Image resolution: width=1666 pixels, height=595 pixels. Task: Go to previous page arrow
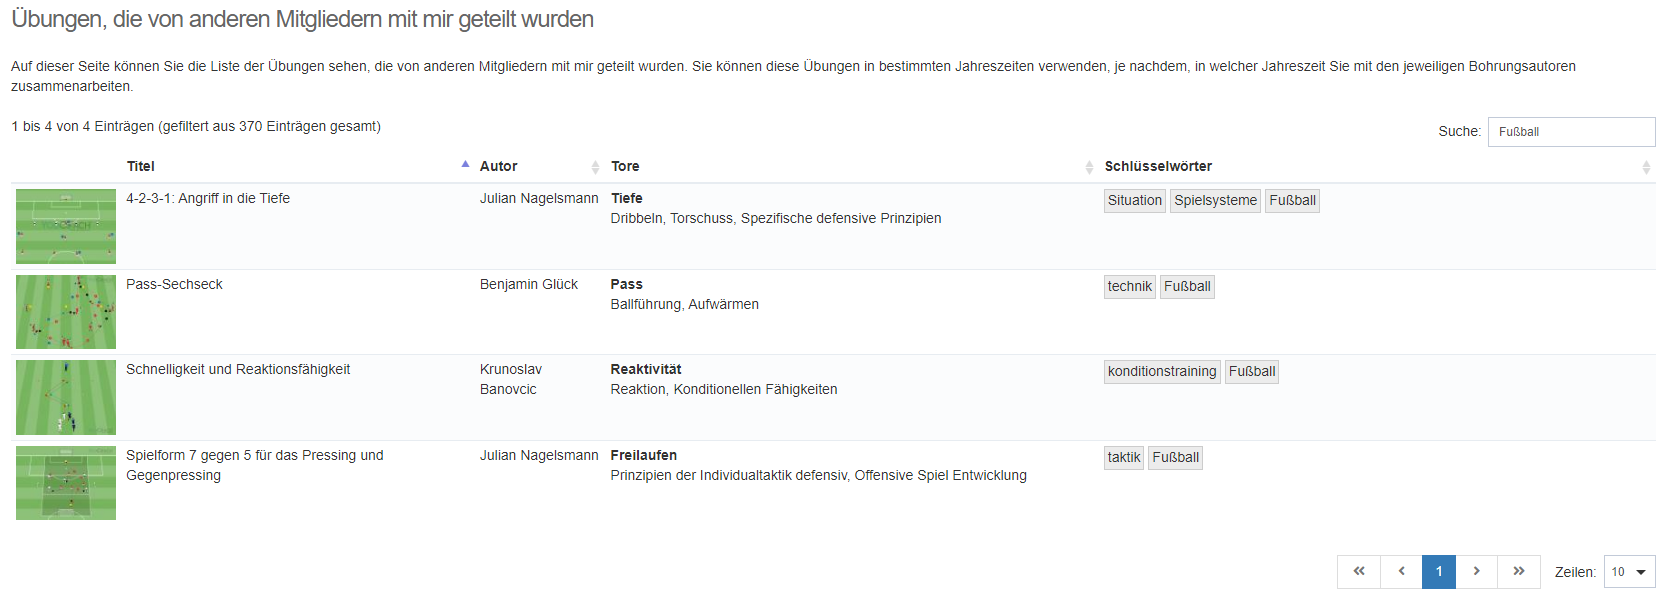1401,572
